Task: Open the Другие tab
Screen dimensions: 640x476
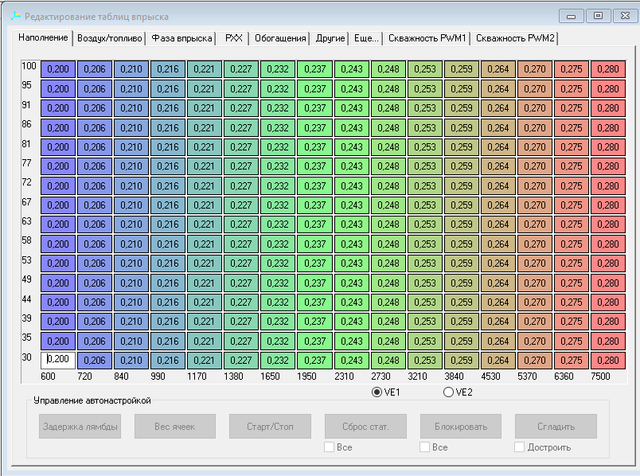Action: [330, 38]
